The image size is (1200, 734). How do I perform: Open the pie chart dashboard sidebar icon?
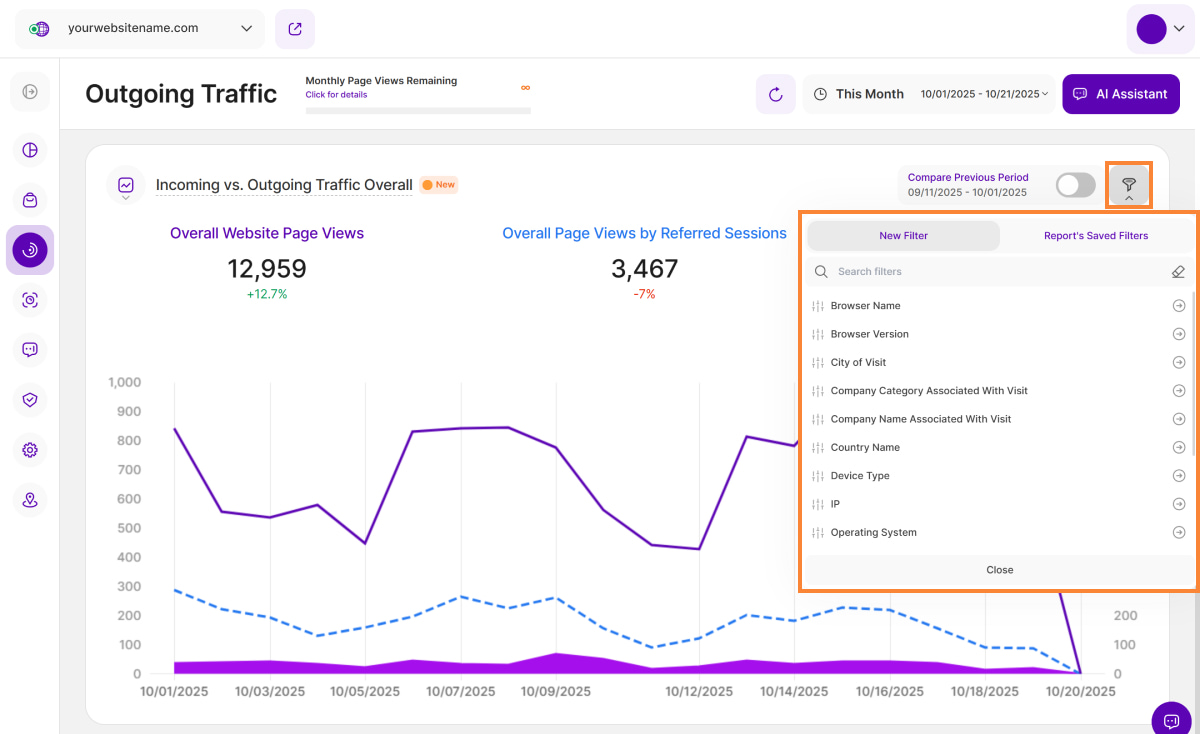30,150
